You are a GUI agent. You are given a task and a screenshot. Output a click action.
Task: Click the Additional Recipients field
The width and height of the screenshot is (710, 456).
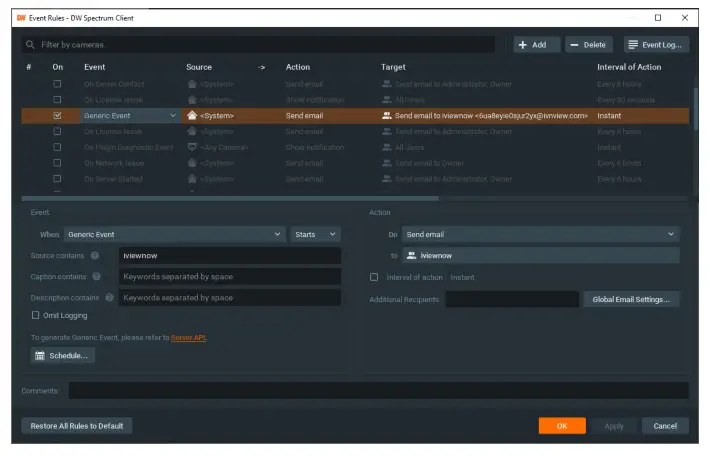click(512, 299)
